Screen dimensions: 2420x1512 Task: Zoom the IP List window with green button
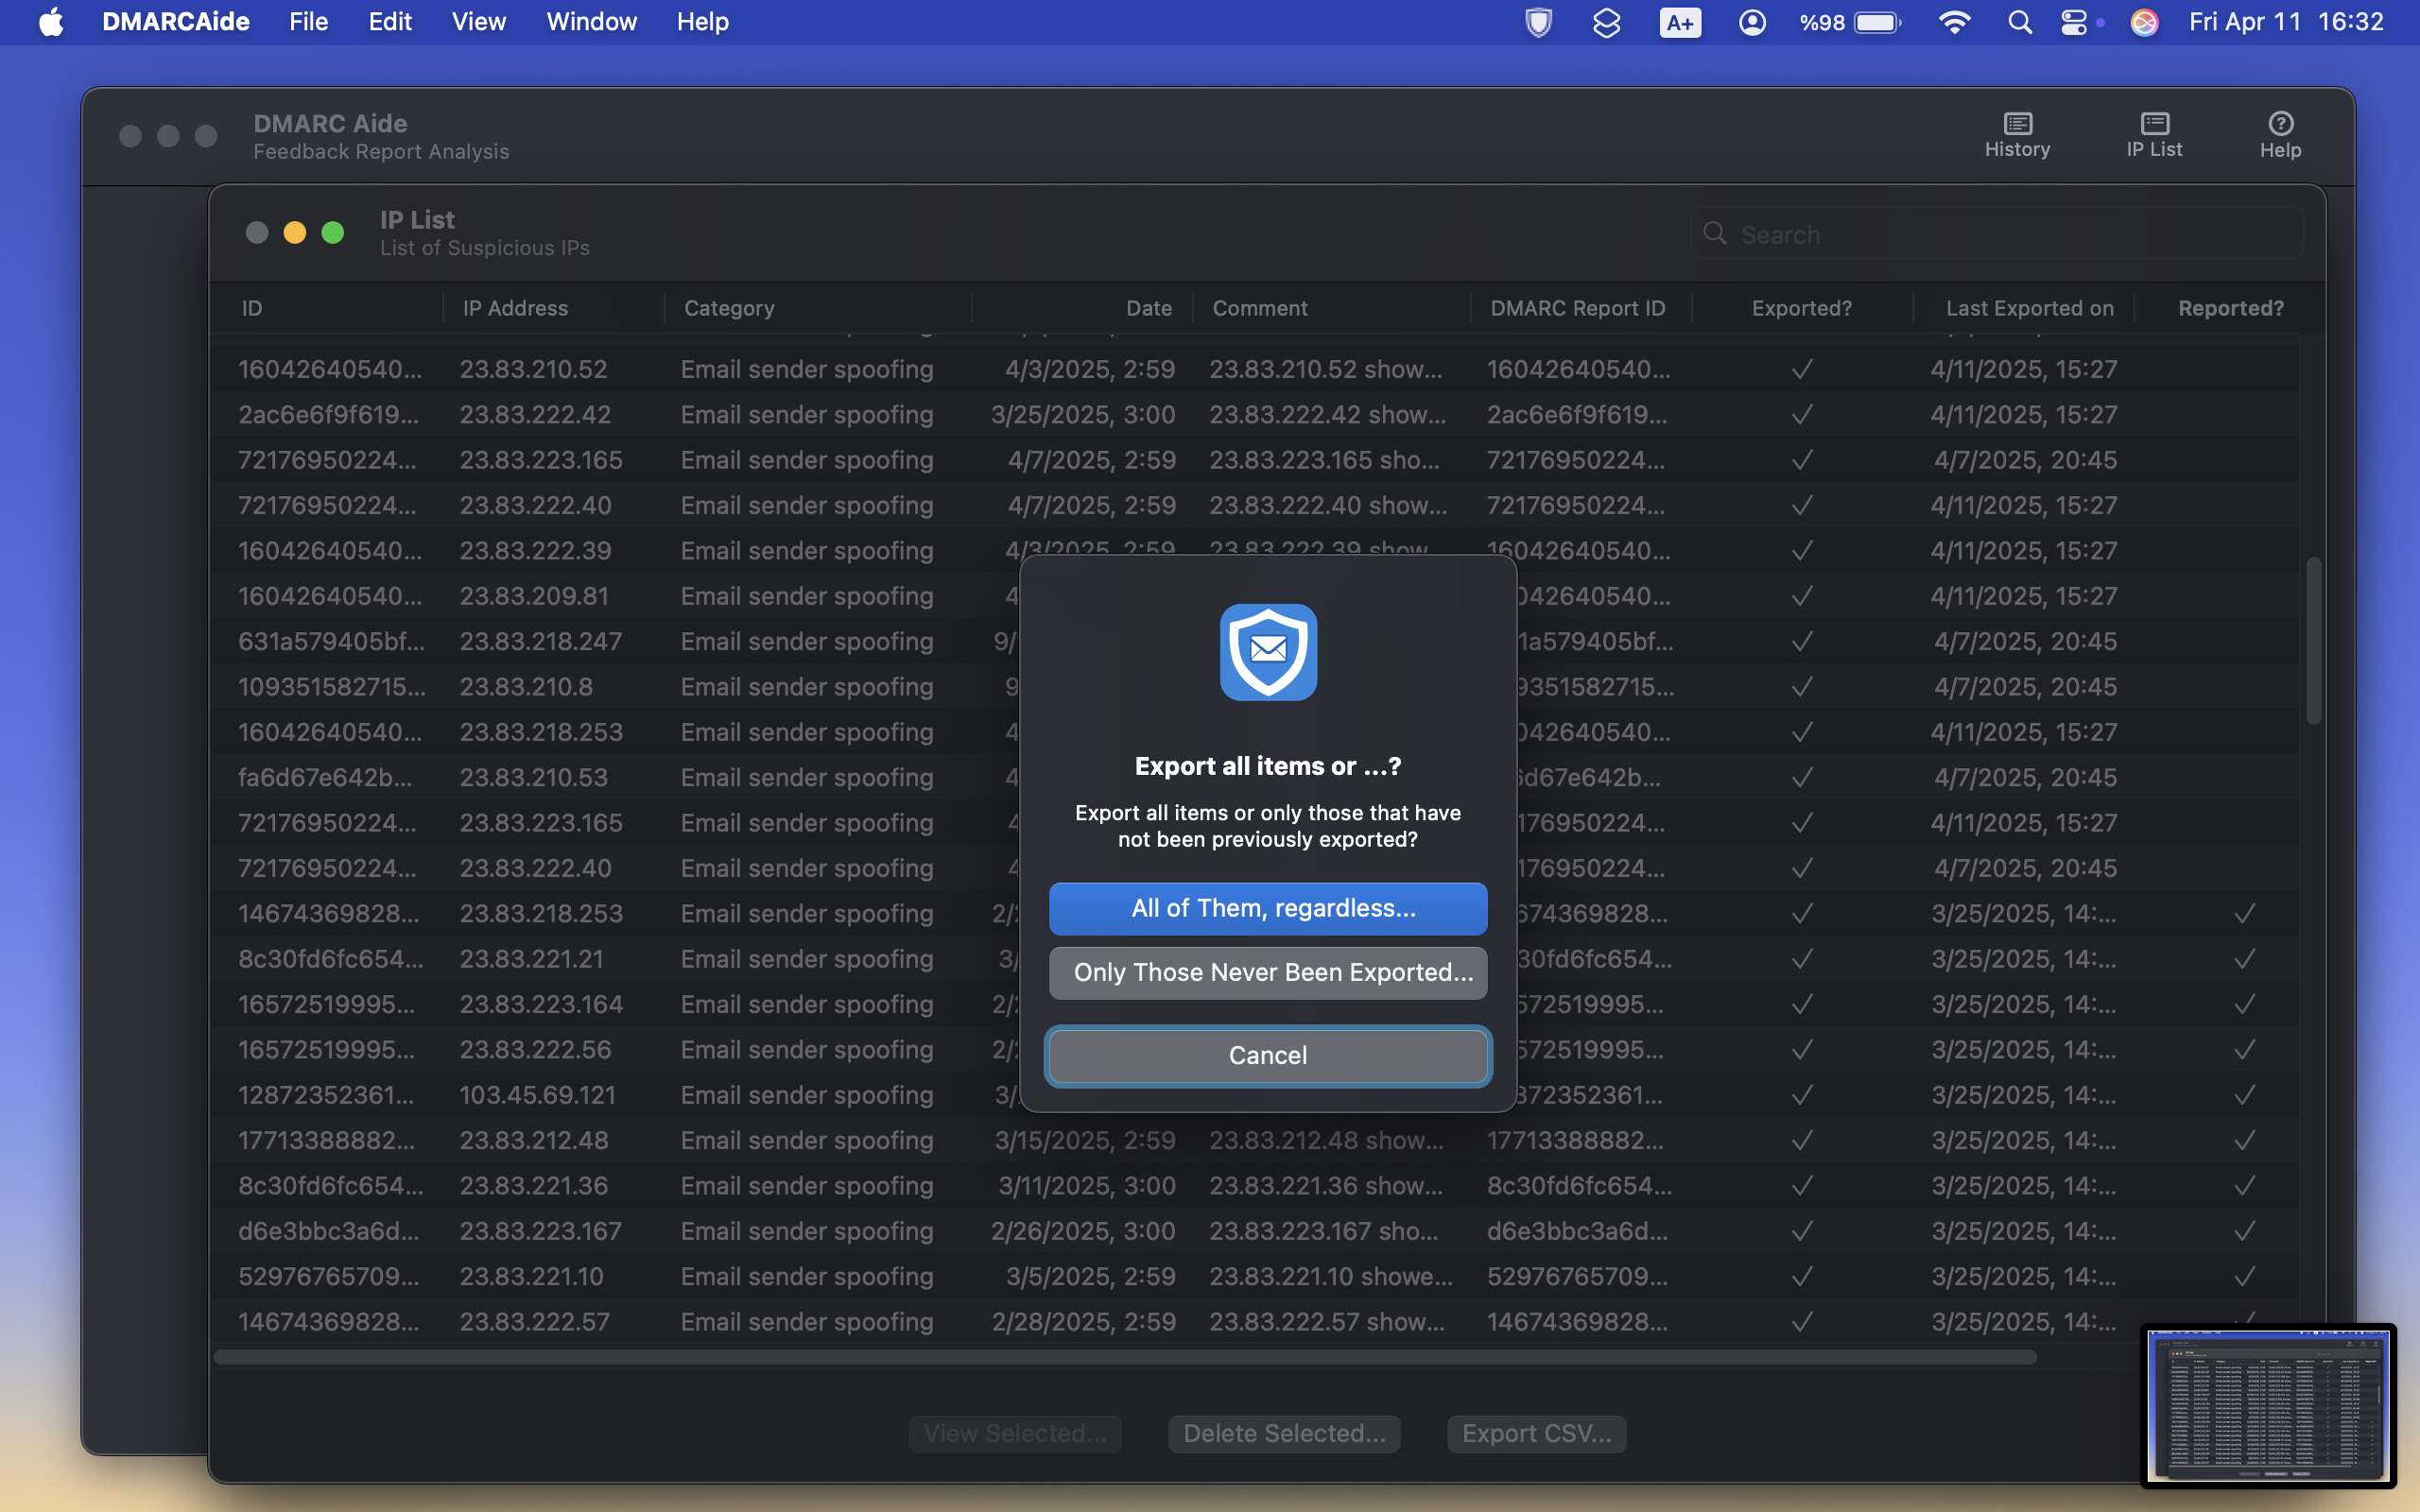click(x=332, y=233)
